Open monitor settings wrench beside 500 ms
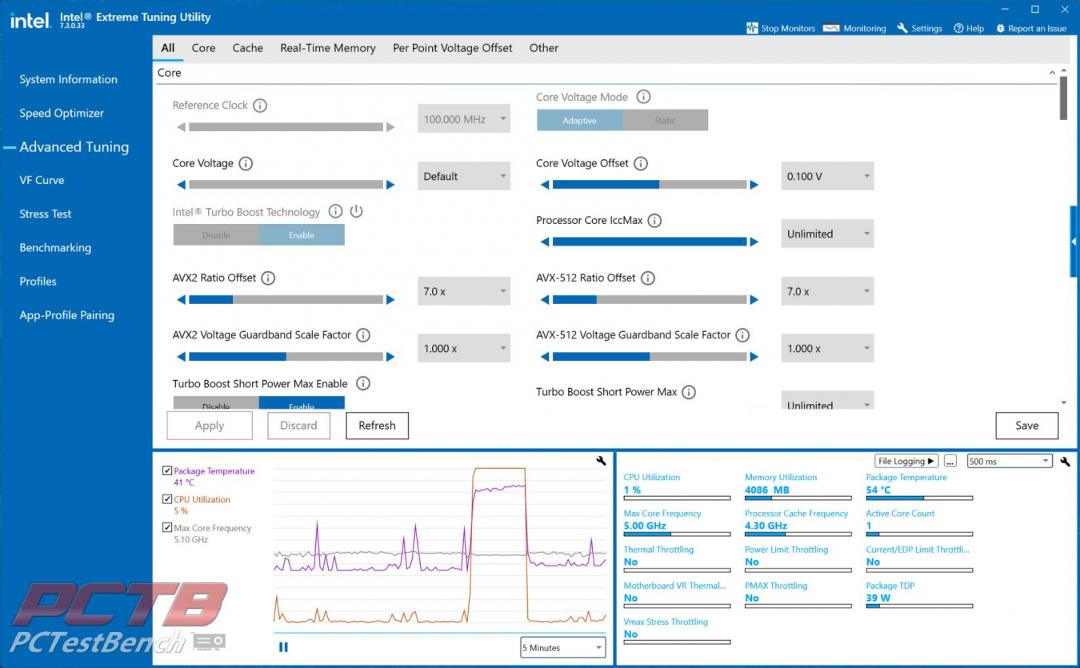The height and width of the screenshot is (668, 1080). click(1065, 461)
